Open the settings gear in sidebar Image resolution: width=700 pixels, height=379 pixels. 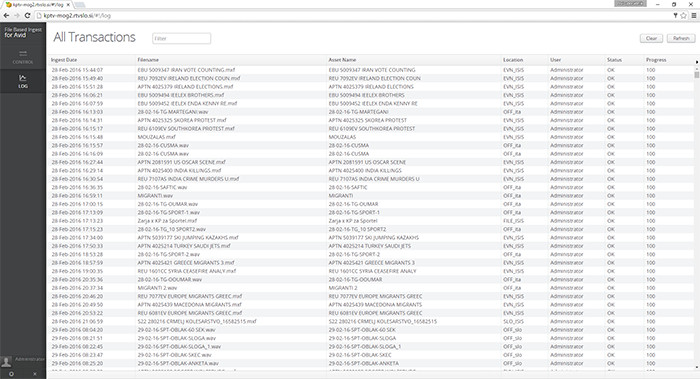(x=11, y=374)
